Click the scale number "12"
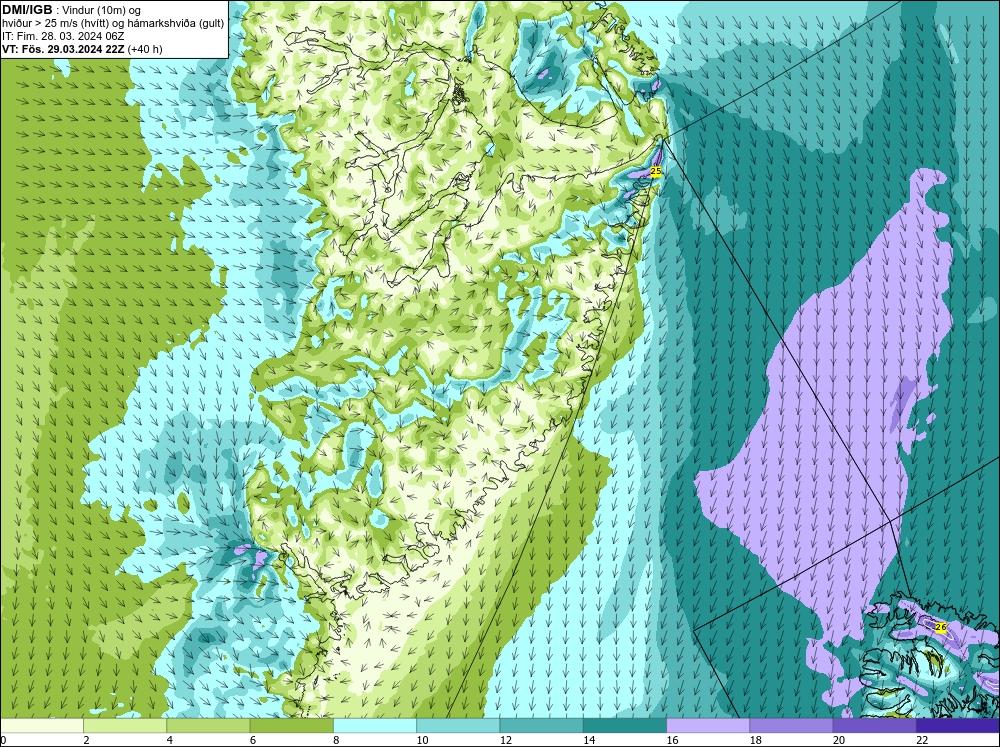The height and width of the screenshot is (747, 1000). (x=506, y=739)
